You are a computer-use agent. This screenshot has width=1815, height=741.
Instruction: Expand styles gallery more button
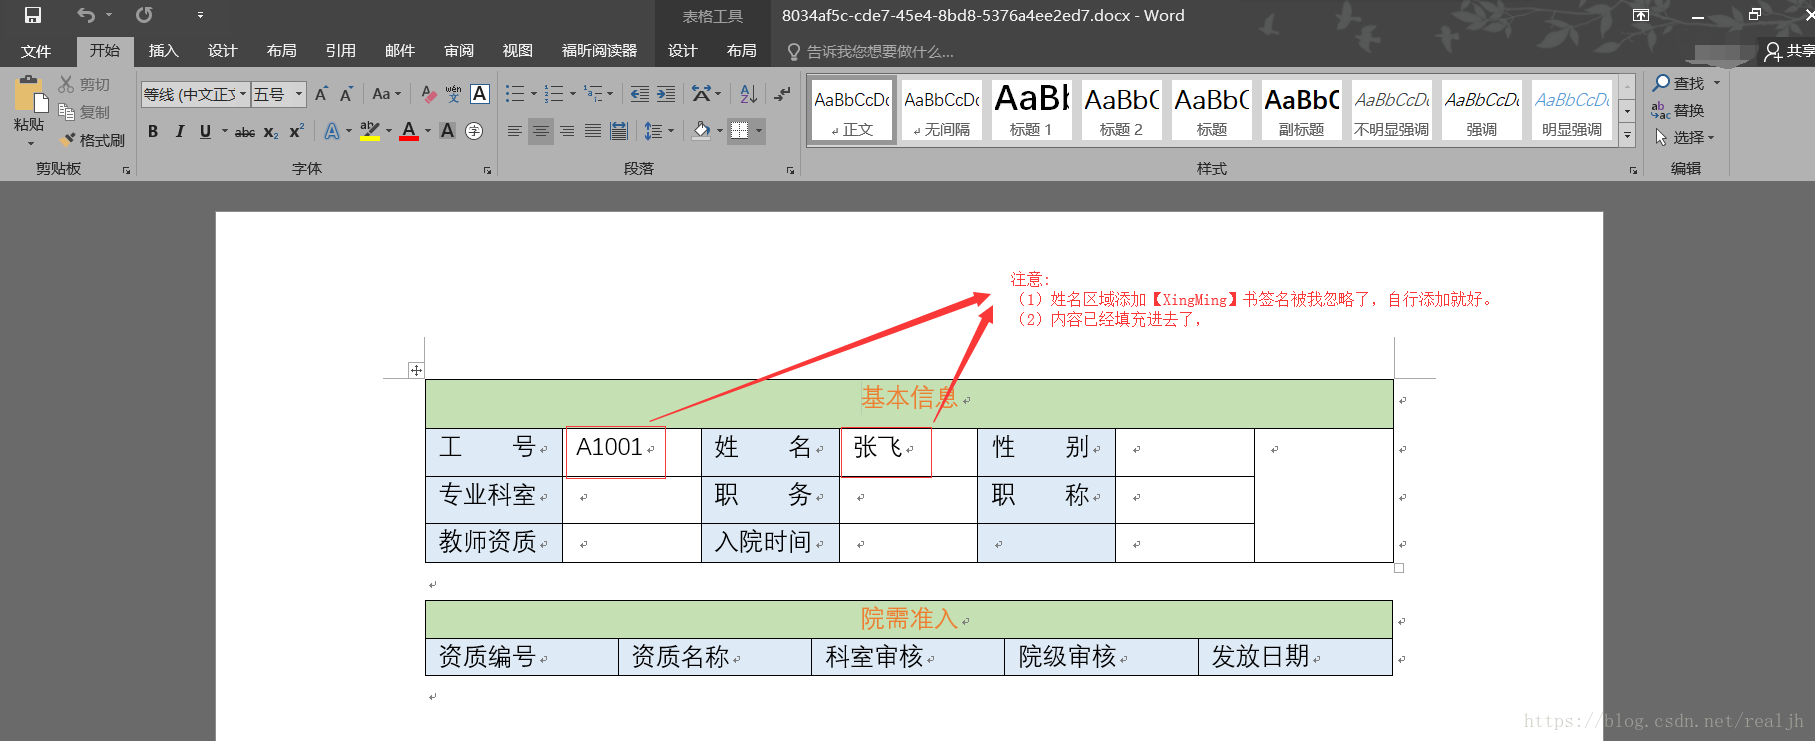pos(1627,136)
